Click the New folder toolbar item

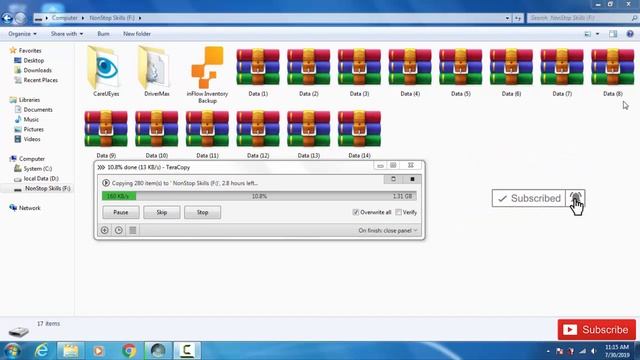pos(137,34)
